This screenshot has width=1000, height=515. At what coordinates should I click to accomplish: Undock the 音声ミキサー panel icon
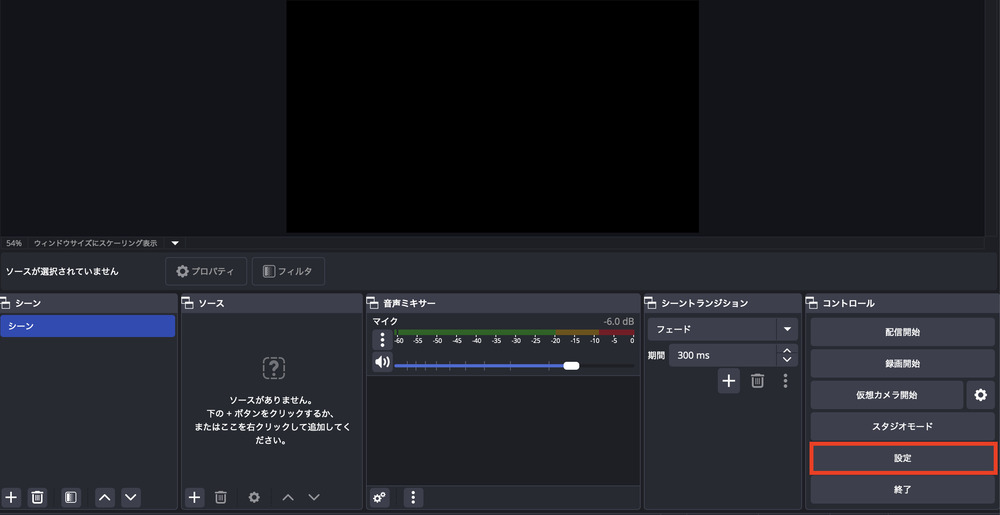[373, 303]
